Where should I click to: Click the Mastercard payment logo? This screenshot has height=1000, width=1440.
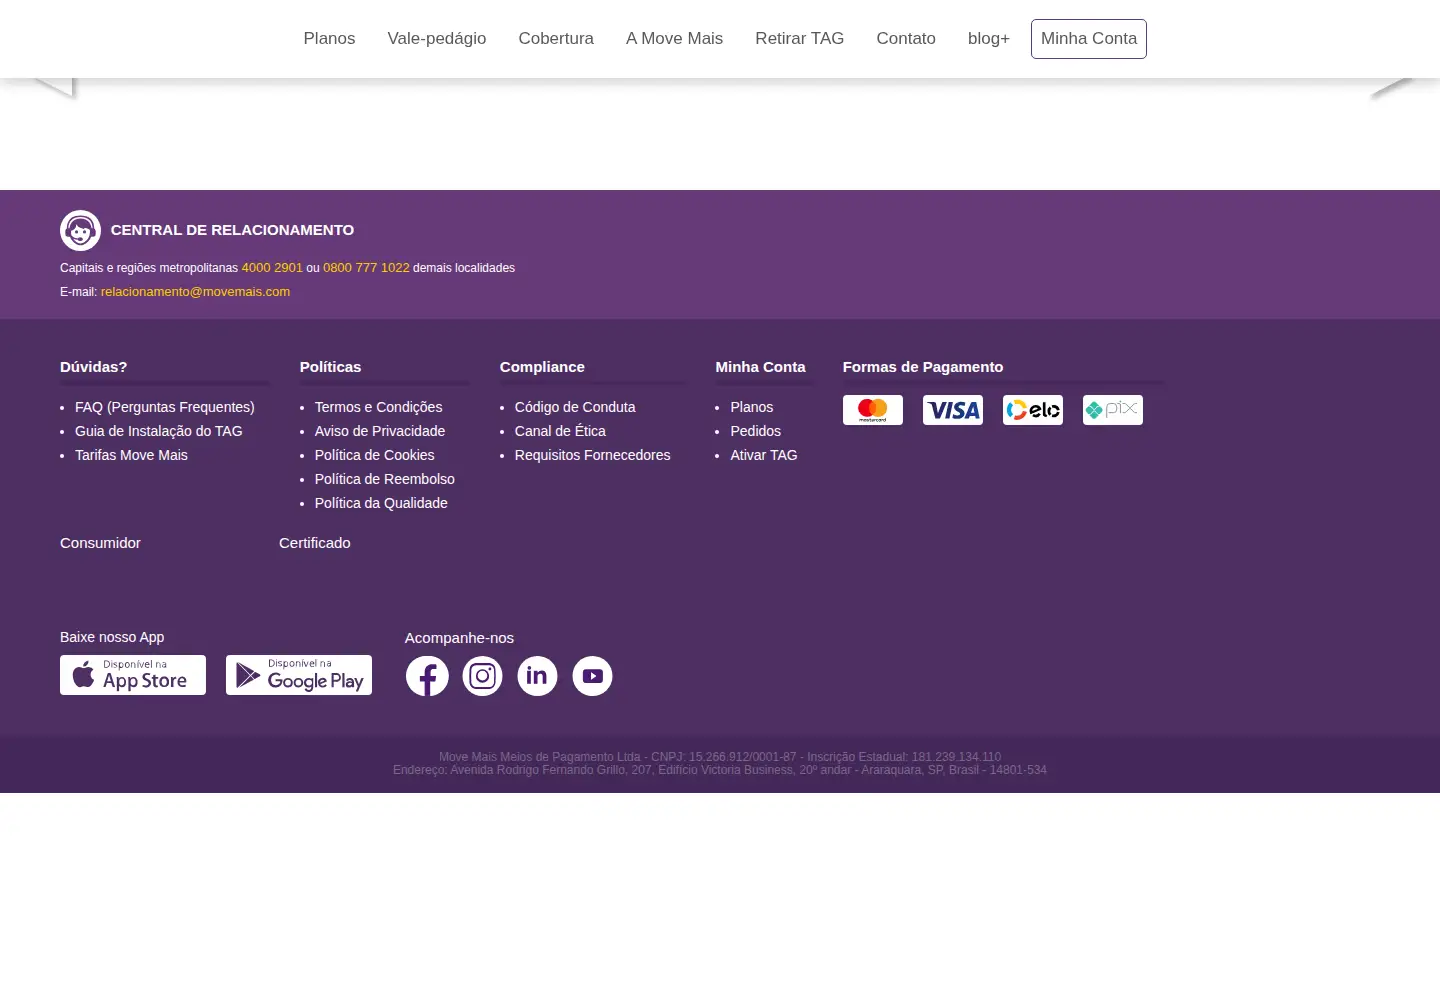pyautogui.click(x=873, y=410)
